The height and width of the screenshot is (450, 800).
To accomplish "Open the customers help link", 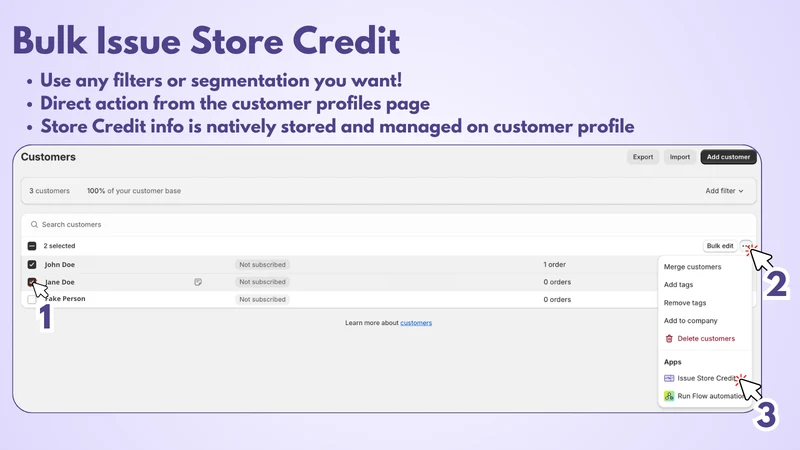I will click(x=416, y=323).
